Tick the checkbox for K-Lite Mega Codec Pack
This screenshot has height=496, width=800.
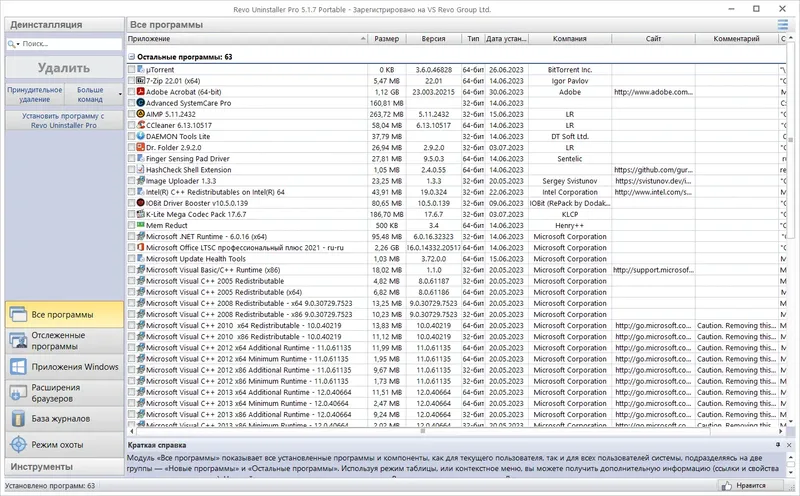132,214
